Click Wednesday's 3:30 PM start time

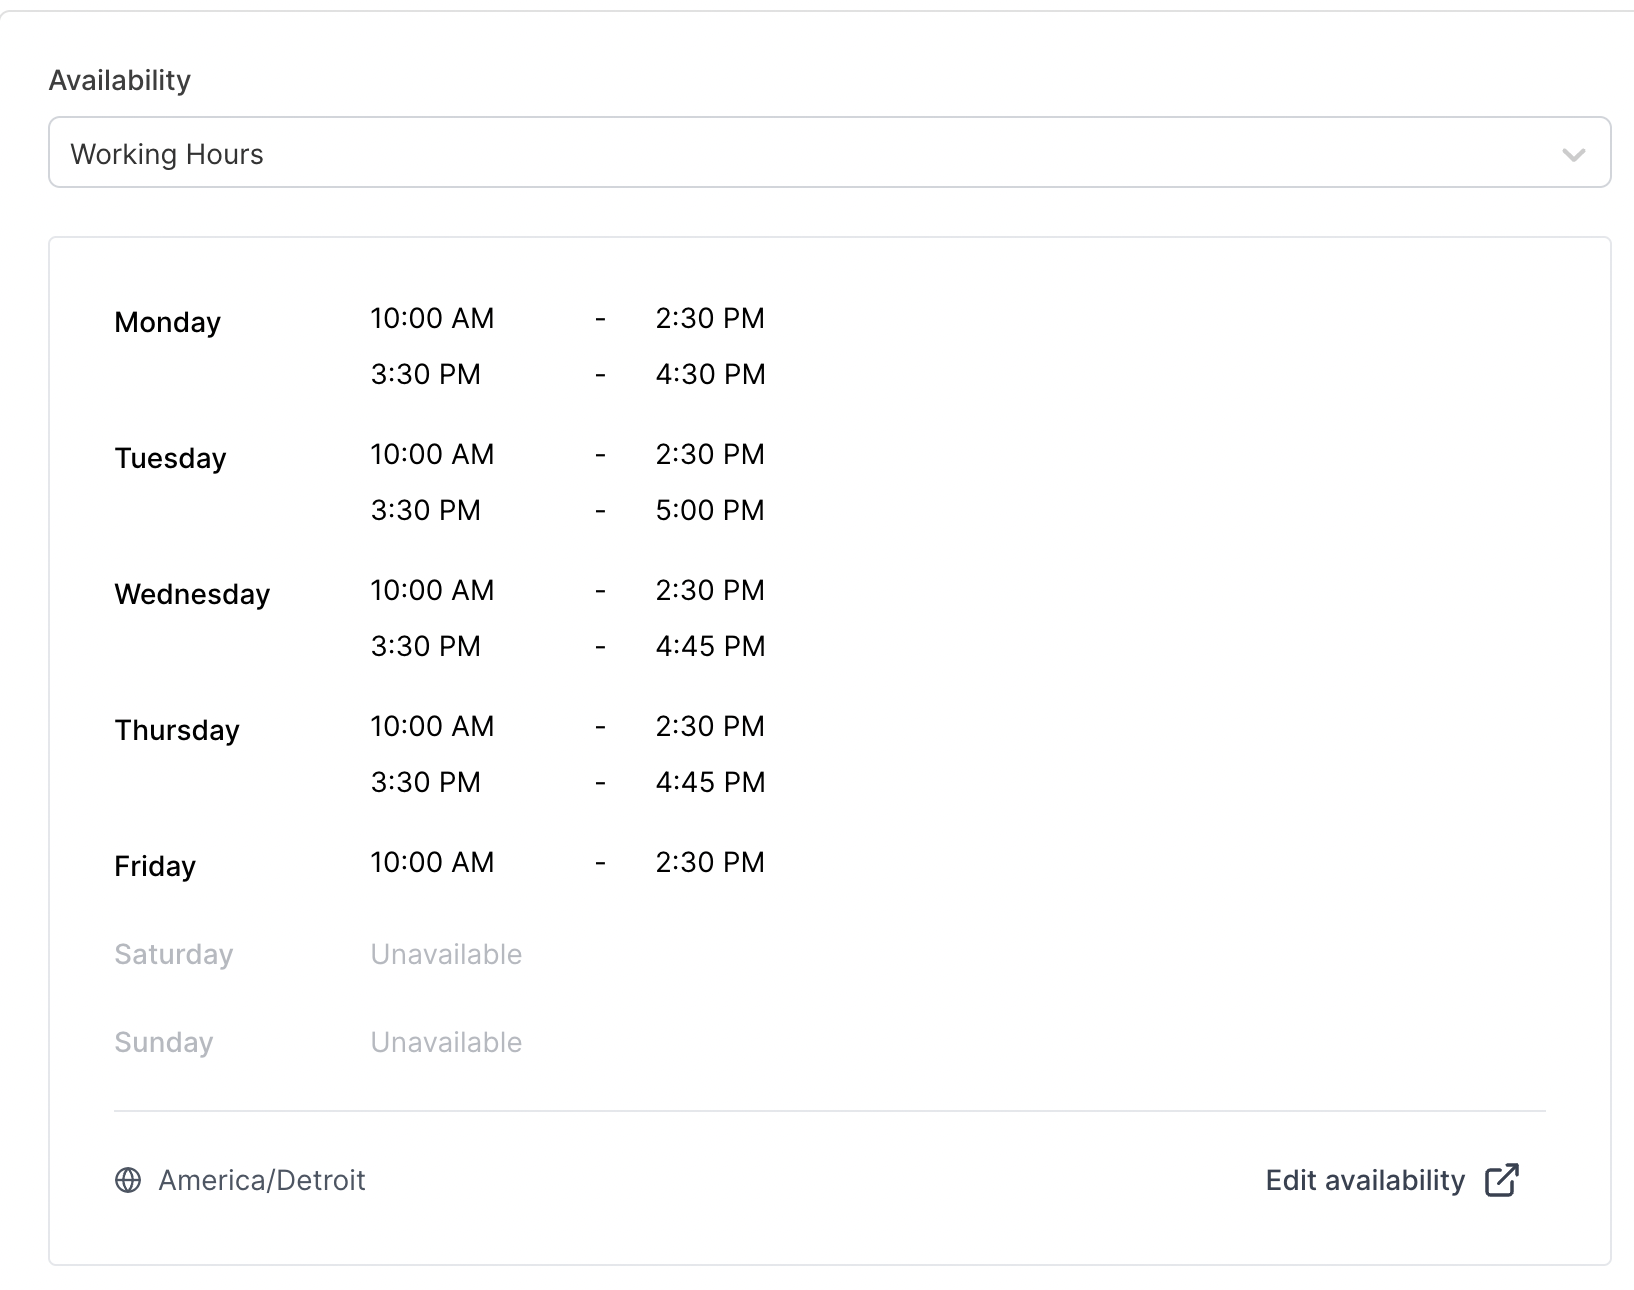point(425,645)
